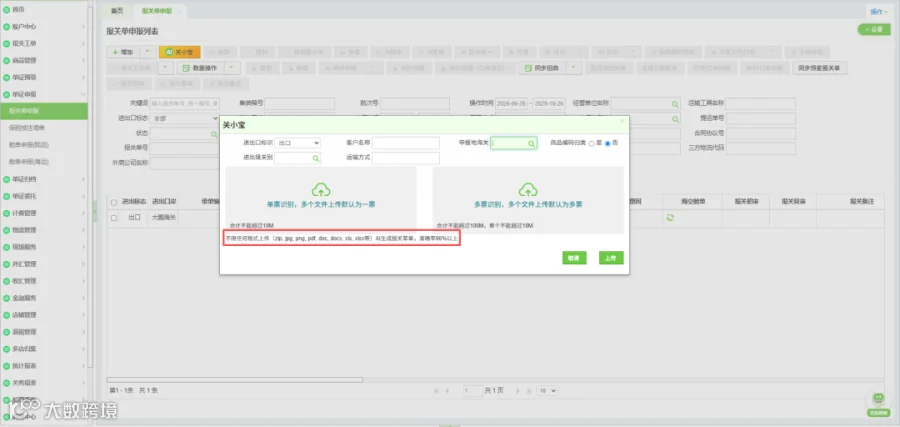Click the green 上传 button
900x427 pixels.
pos(611,258)
